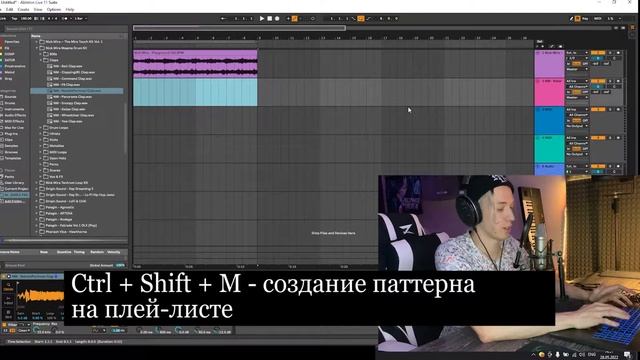Viewport: 640px width, 360px height.
Task: Open the Options menu
Action: tap(53, 9)
